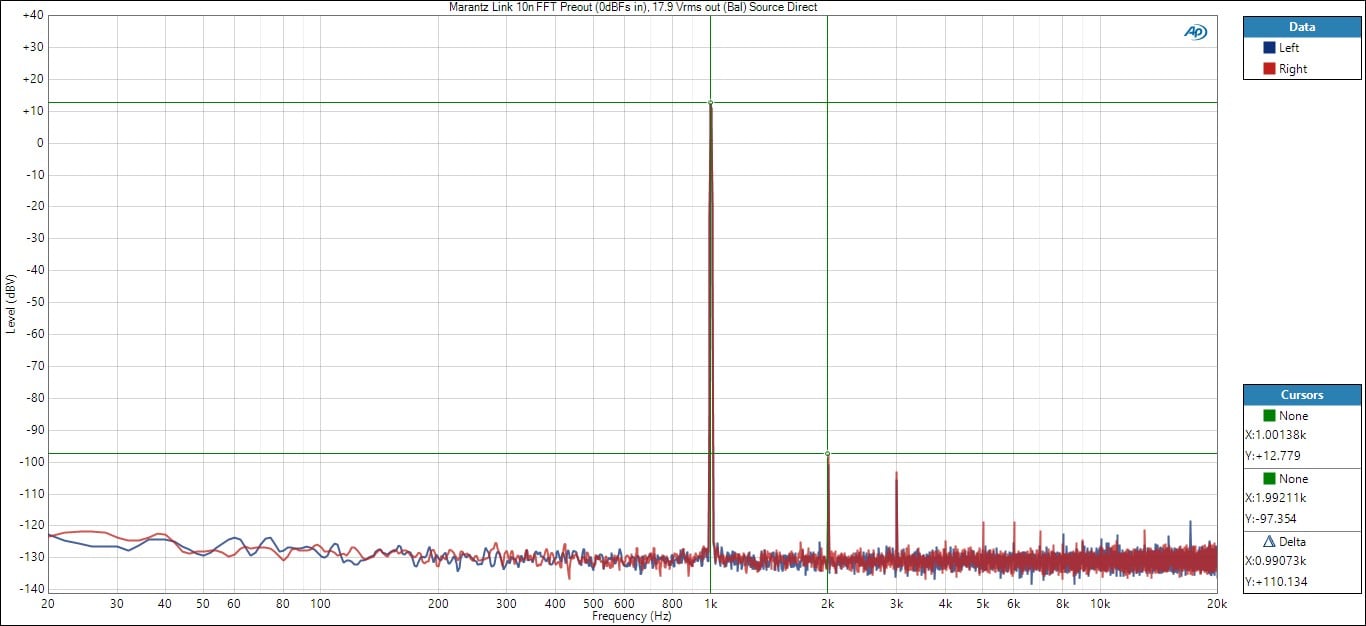1366x626 pixels.
Task: Click the Cursors panel header
Action: 1302,395
